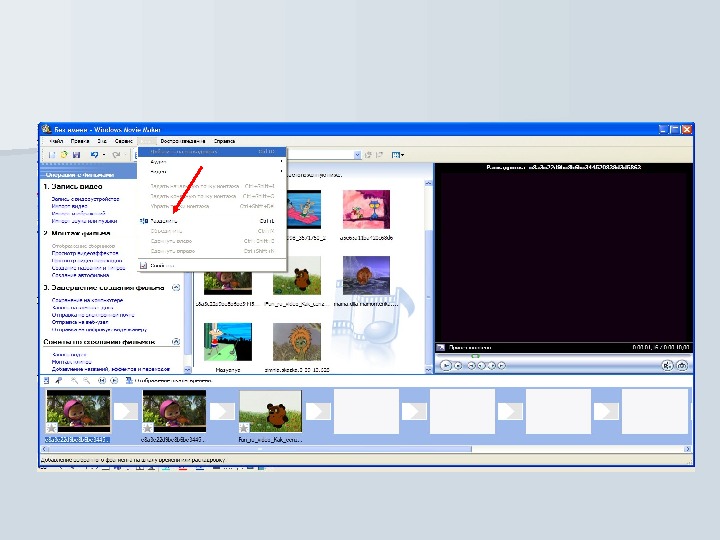The image size is (720, 540).
Task: Click transition cell after first storyboard clip
Action: [126, 411]
